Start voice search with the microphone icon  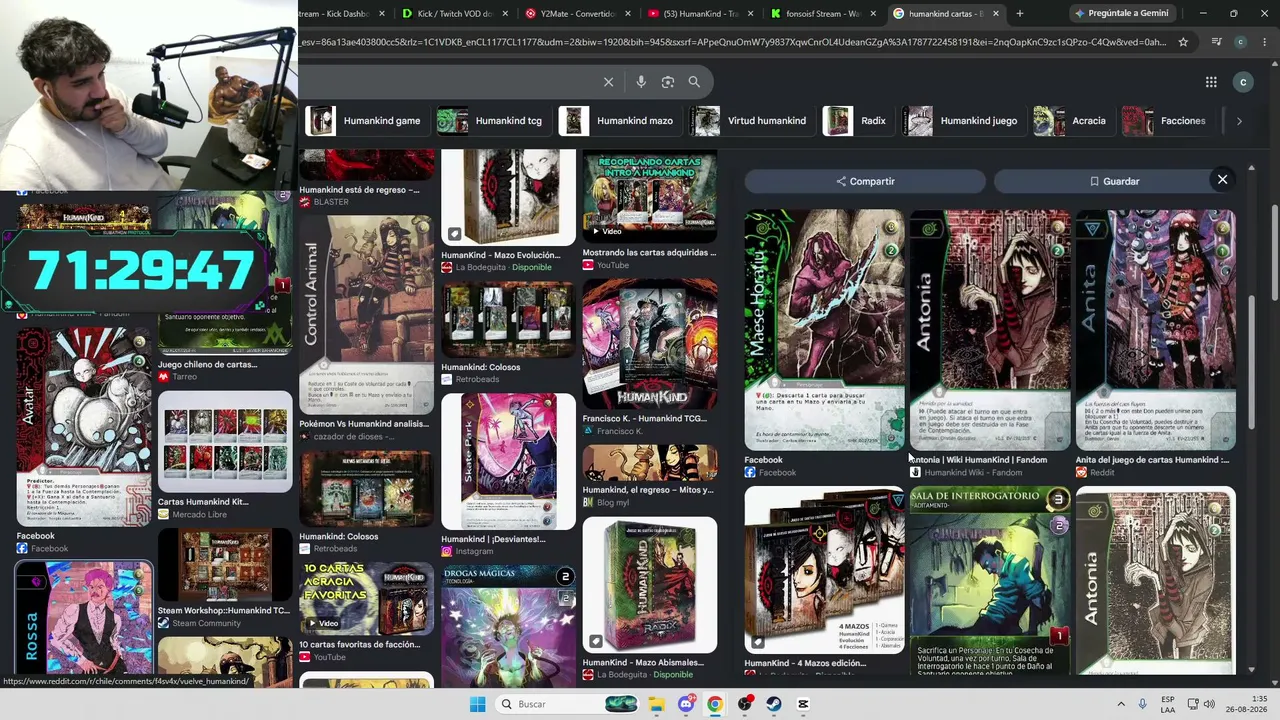coord(641,82)
